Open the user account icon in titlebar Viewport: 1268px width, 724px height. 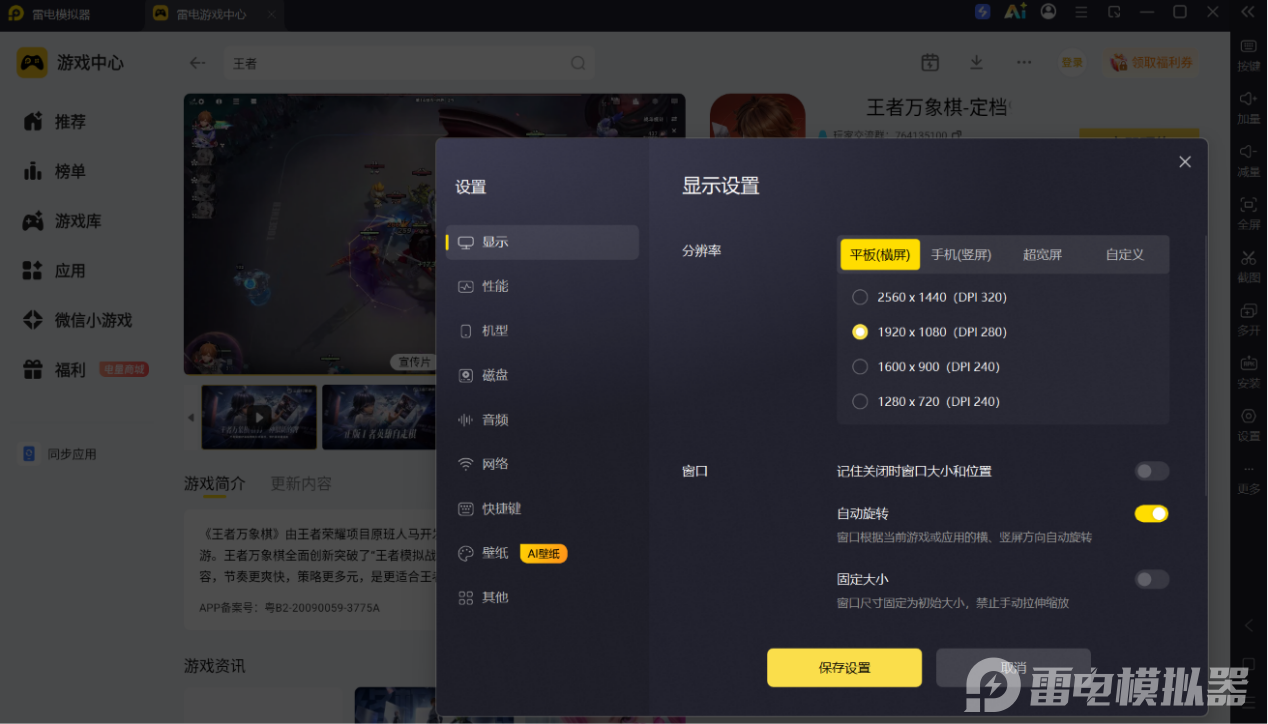(x=1048, y=12)
